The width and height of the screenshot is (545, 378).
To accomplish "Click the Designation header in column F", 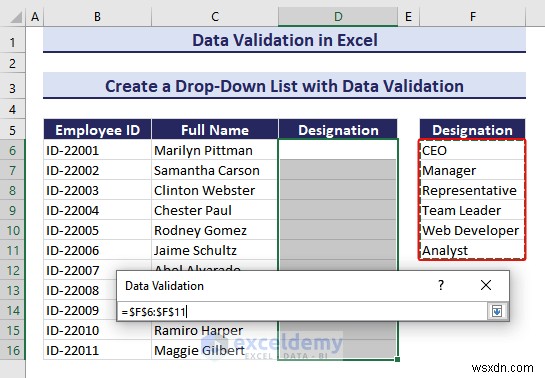I will 473,130.
